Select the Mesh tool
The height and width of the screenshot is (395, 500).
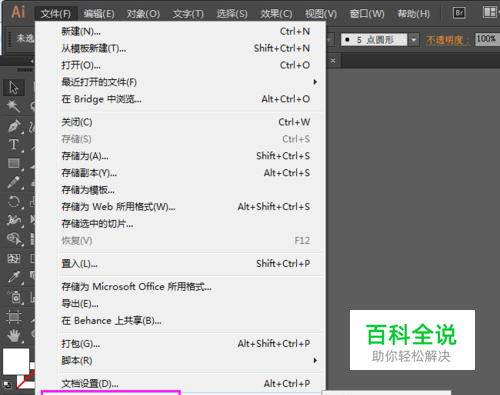14,258
